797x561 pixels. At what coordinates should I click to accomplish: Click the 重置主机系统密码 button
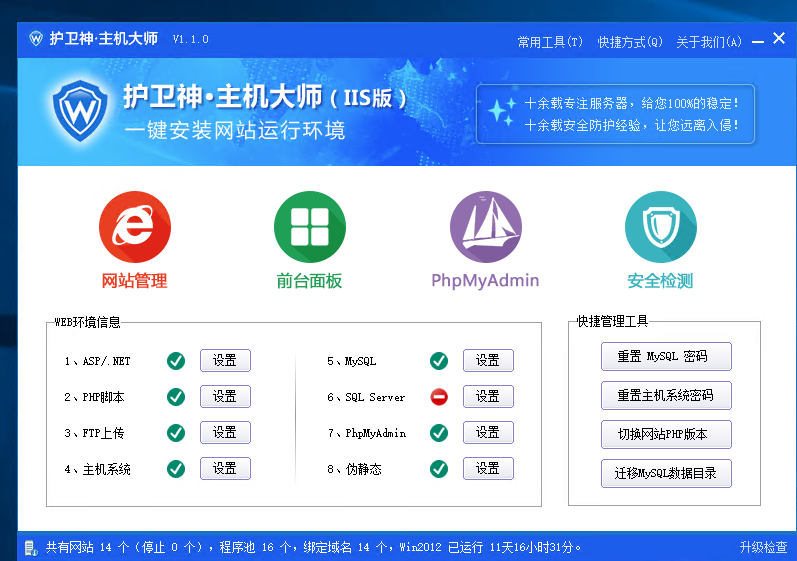(666, 395)
